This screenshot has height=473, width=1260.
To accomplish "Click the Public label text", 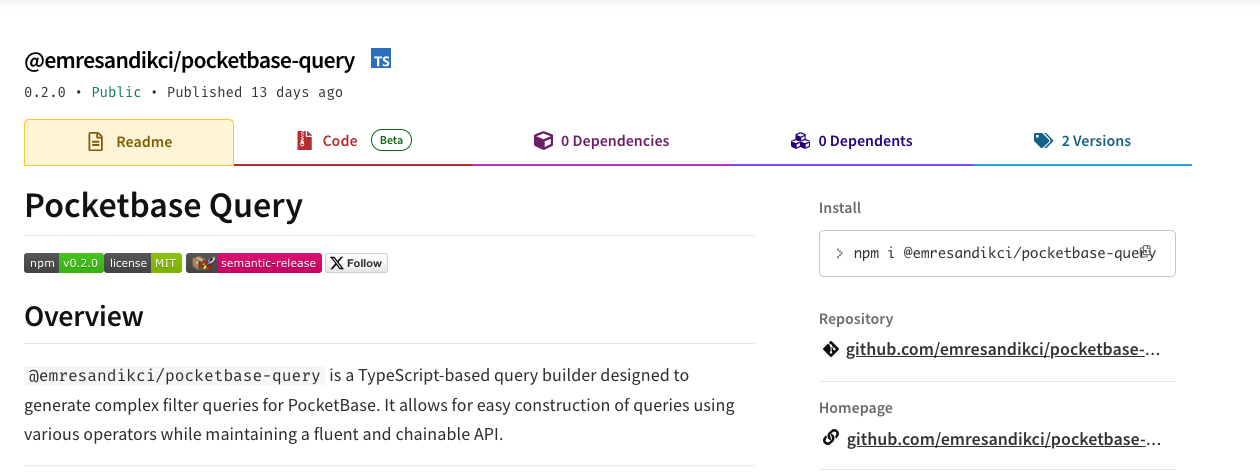I will tap(117, 92).
